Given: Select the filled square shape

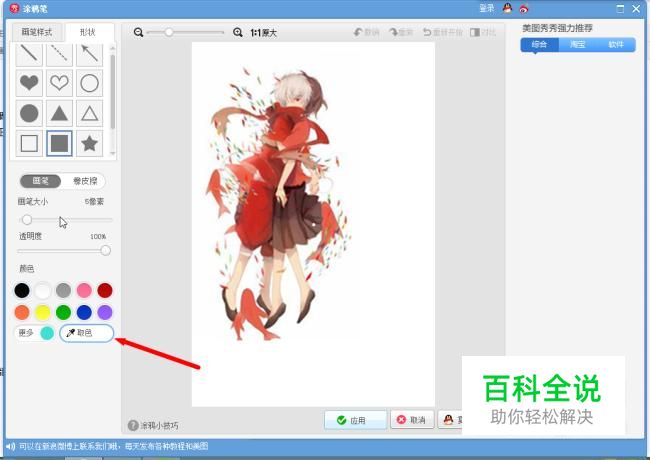Looking at the screenshot, I should click(59, 143).
